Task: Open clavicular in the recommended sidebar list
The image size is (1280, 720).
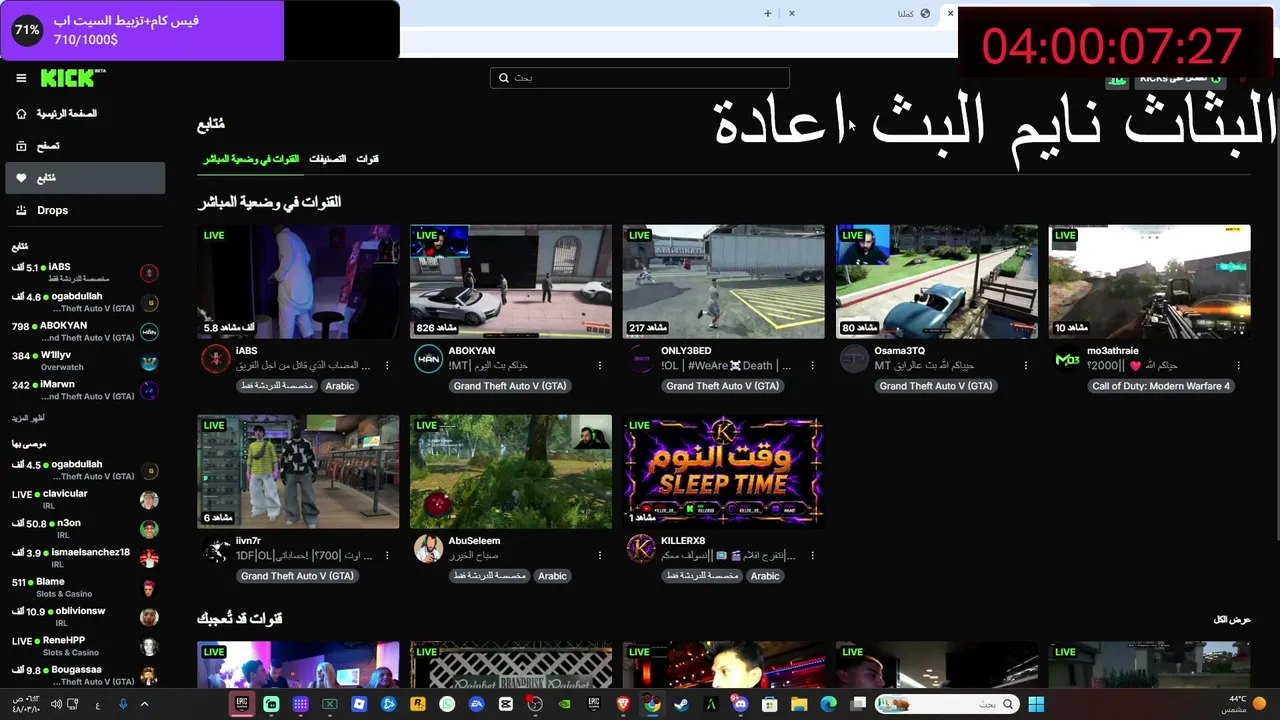Action: pos(85,499)
